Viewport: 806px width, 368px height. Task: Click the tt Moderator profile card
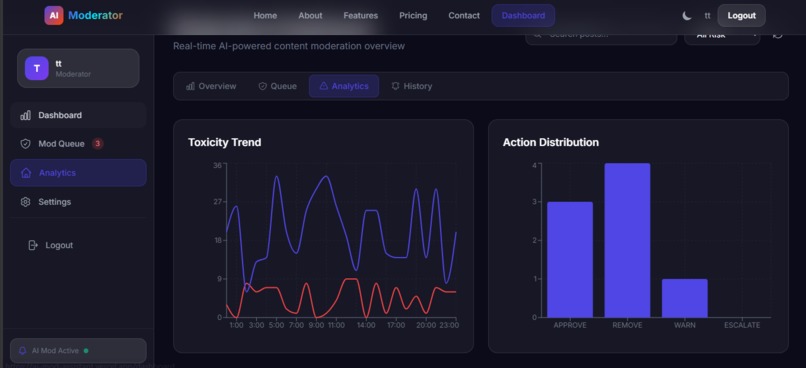pyautogui.click(x=78, y=68)
